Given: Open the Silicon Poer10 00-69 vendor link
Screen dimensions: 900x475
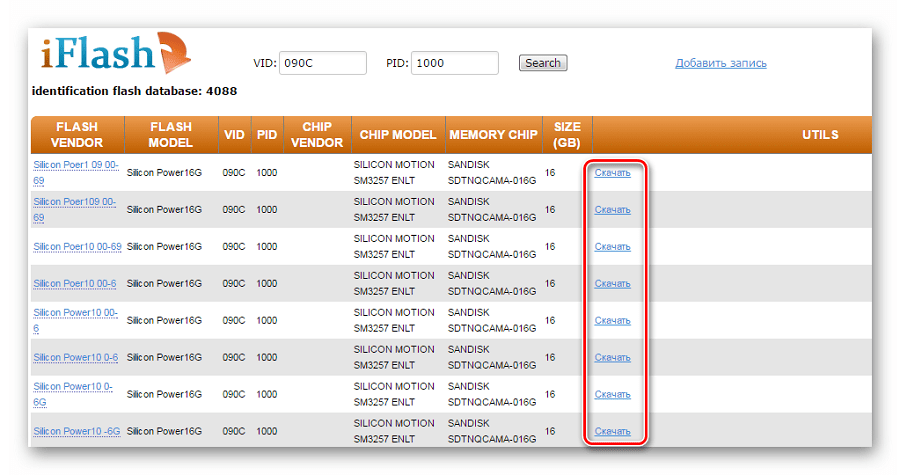Looking at the screenshot, I should point(77,246).
